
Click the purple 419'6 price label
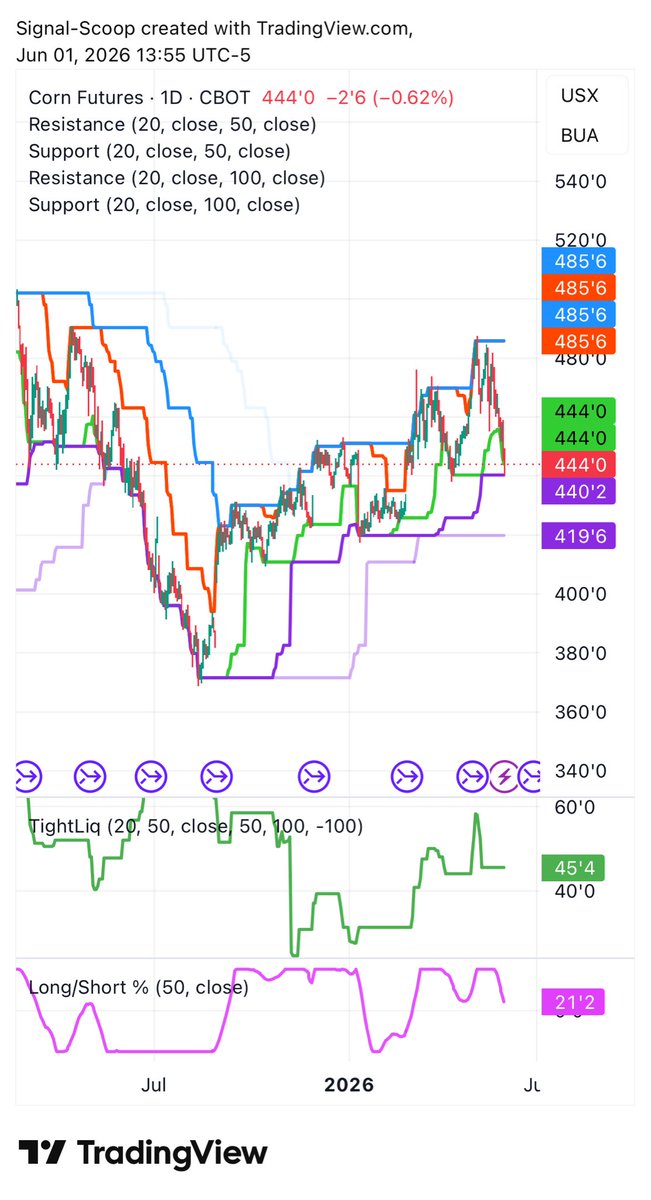point(578,535)
